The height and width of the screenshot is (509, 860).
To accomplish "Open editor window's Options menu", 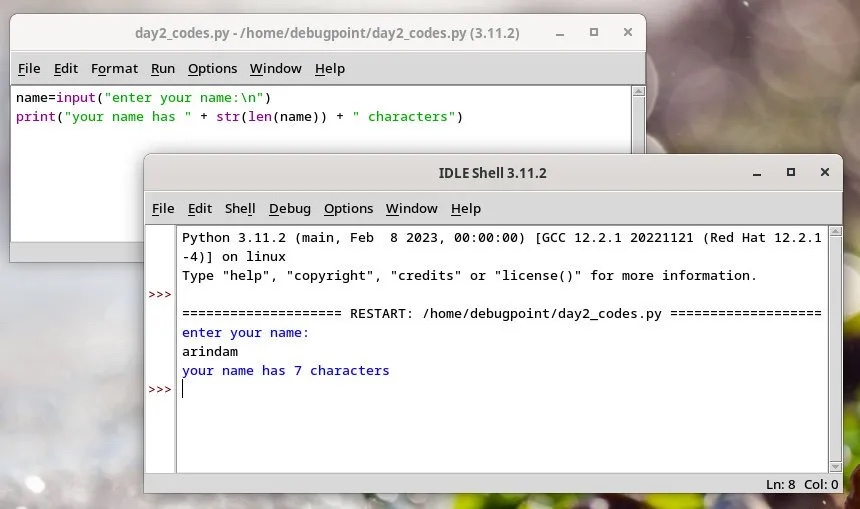I will [x=212, y=68].
